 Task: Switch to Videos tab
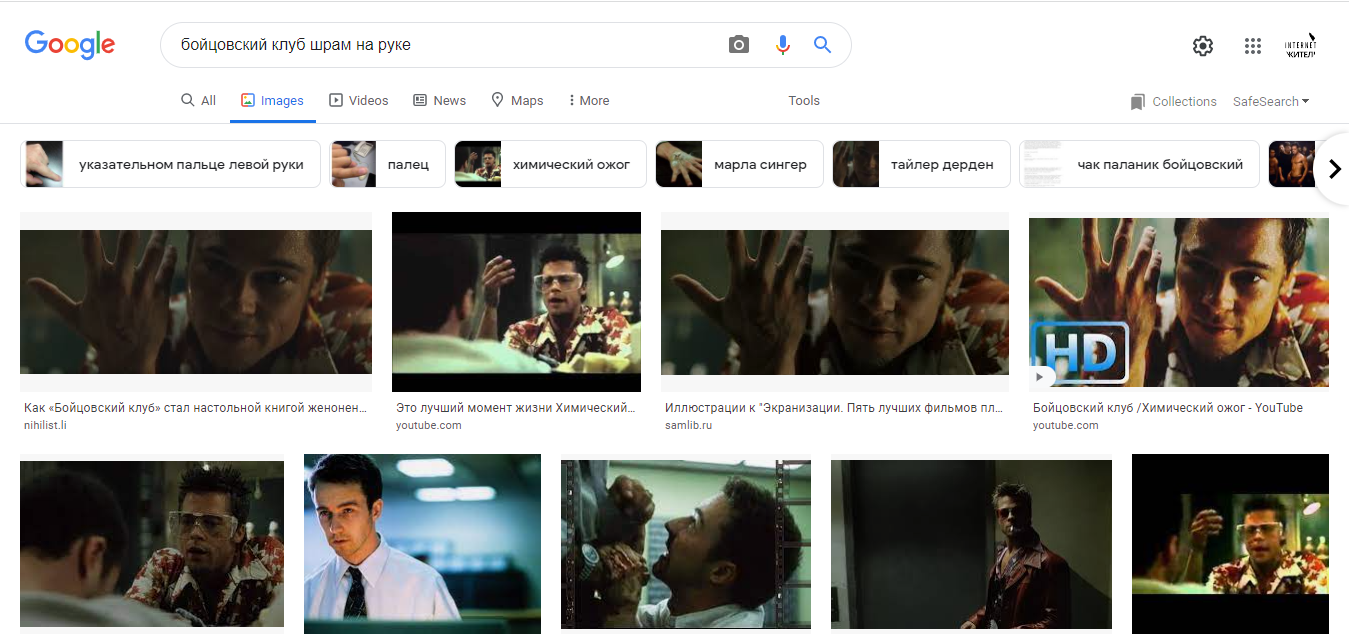pos(359,100)
